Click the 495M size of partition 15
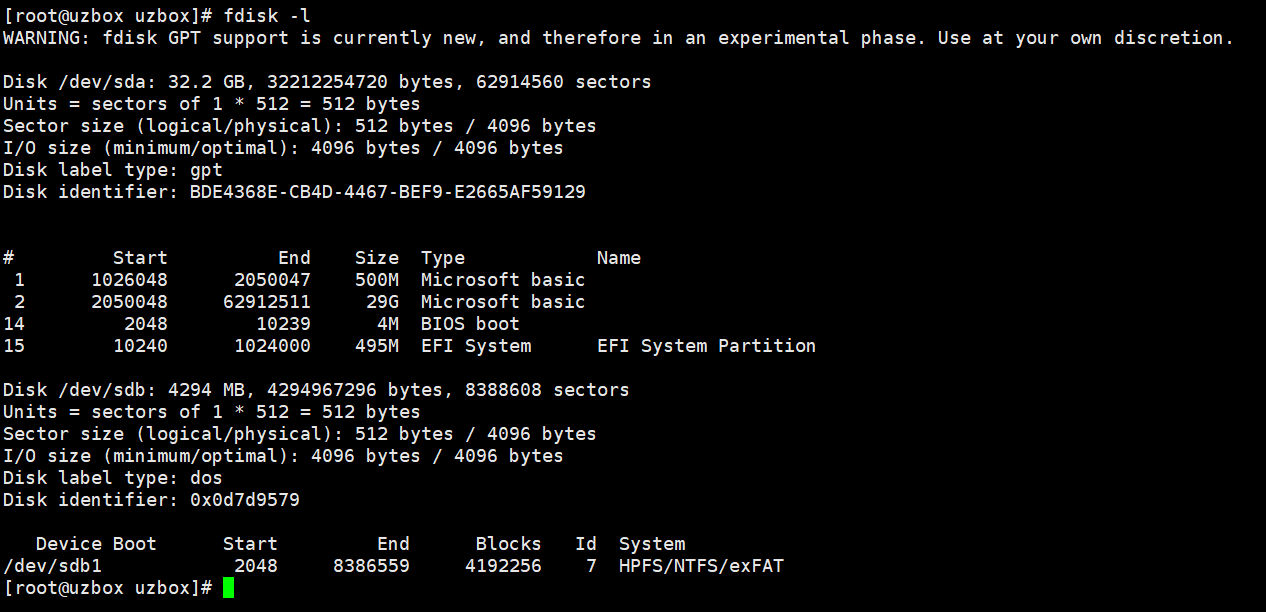 pyautogui.click(x=377, y=346)
